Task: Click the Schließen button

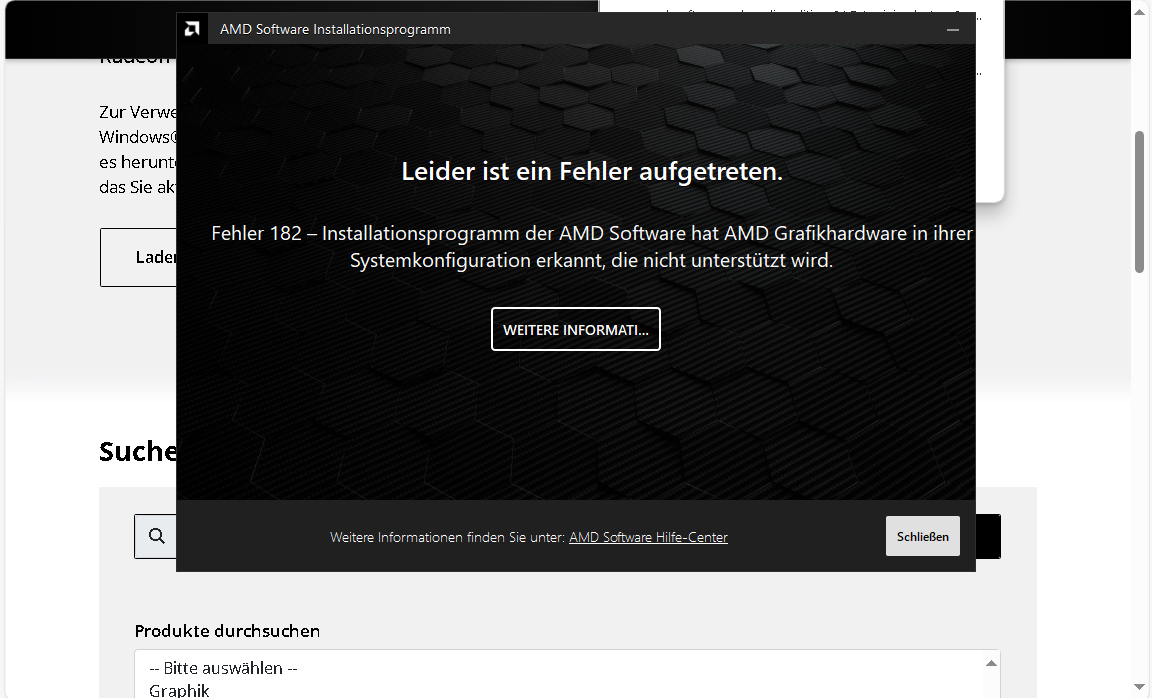Action: 922,536
